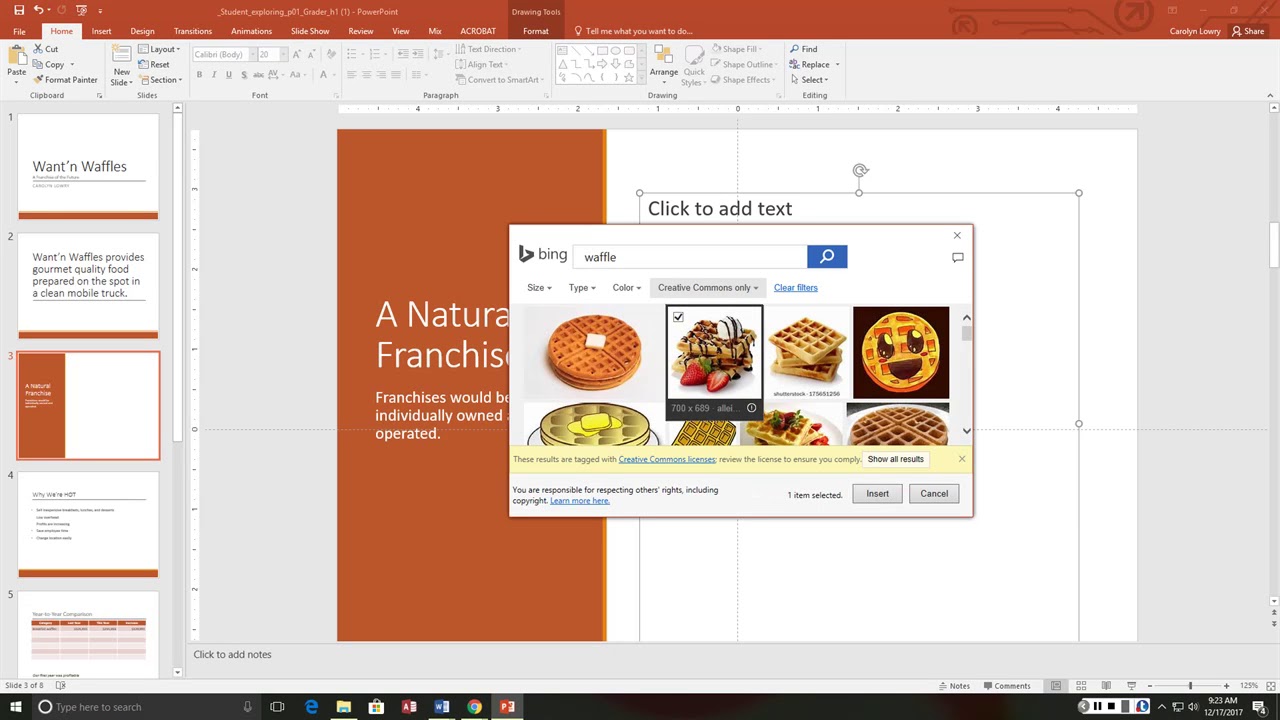The image size is (1280, 720).
Task: Switch to Normal view
Action: (x=1056, y=686)
